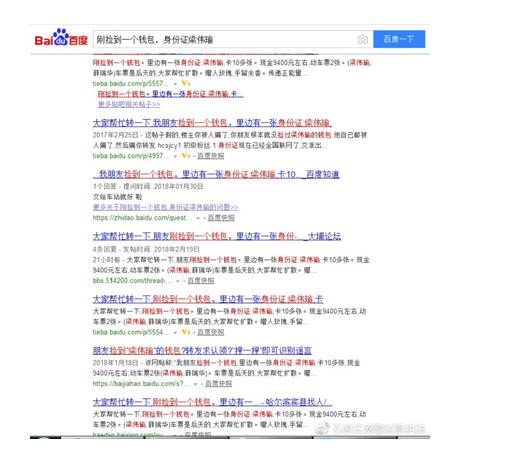518x466 pixels.
Task: Click the 百度一下 search button
Action: click(399, 39)
